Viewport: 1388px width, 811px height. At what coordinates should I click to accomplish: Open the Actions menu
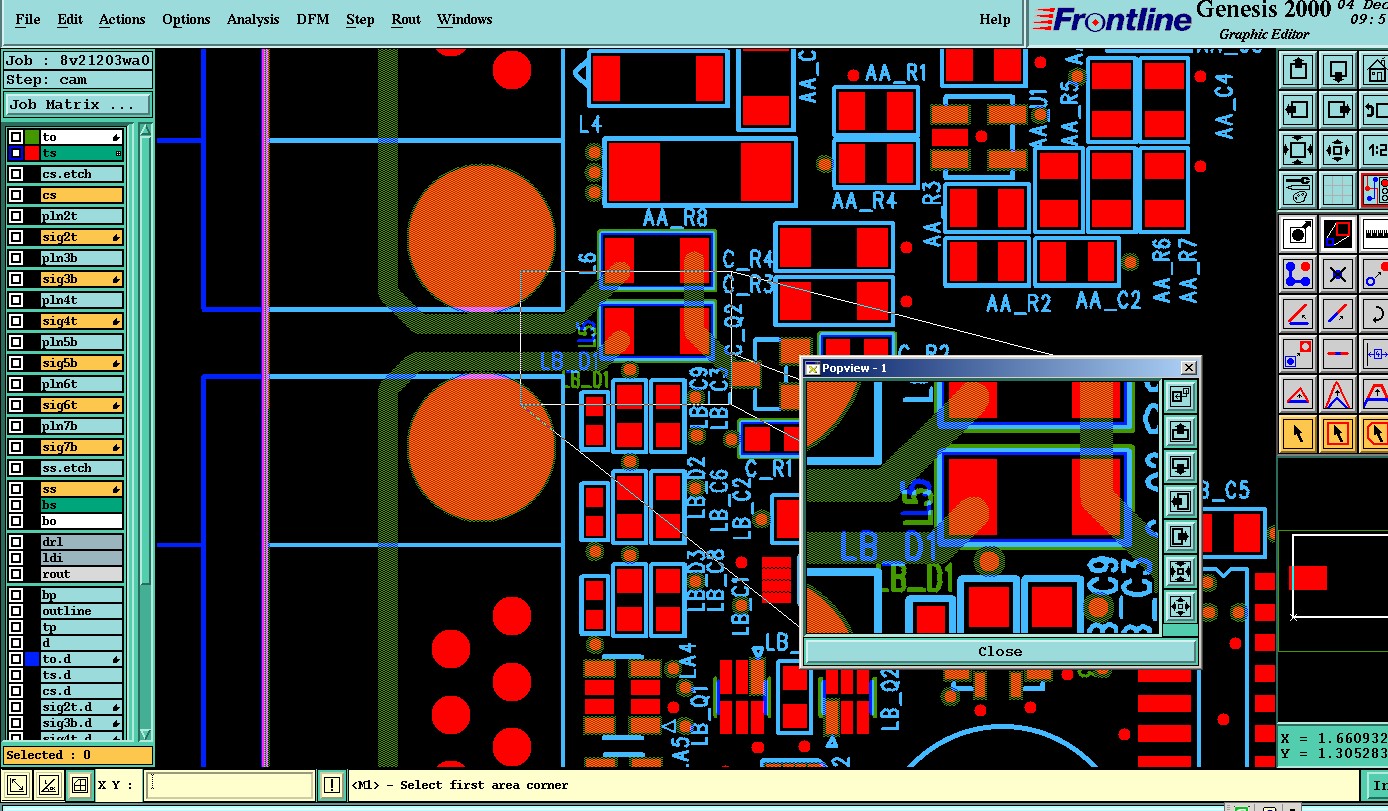pyautogui.click(x=122, y=19)
